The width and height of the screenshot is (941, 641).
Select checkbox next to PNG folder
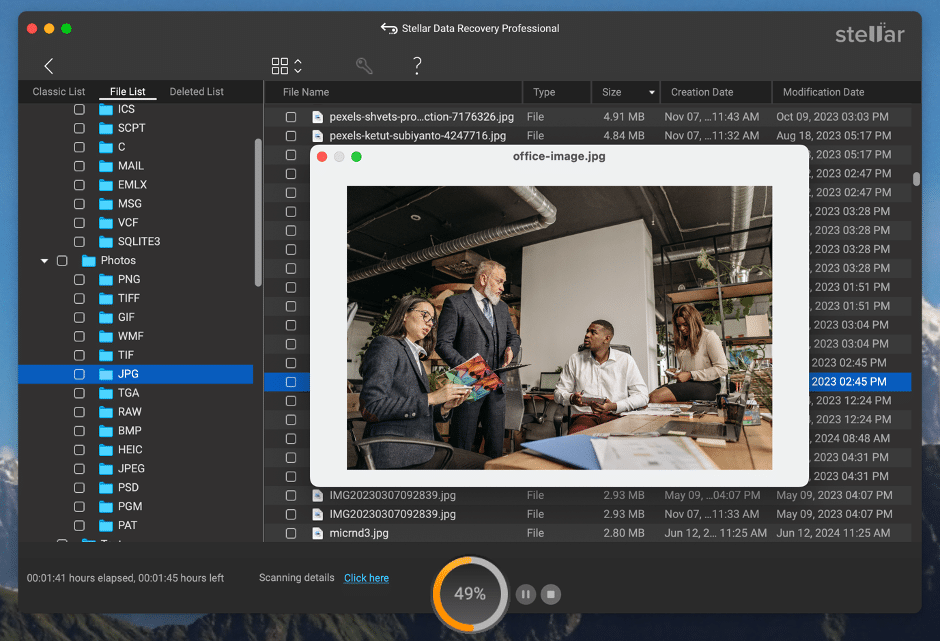click(x=79, y=280)
